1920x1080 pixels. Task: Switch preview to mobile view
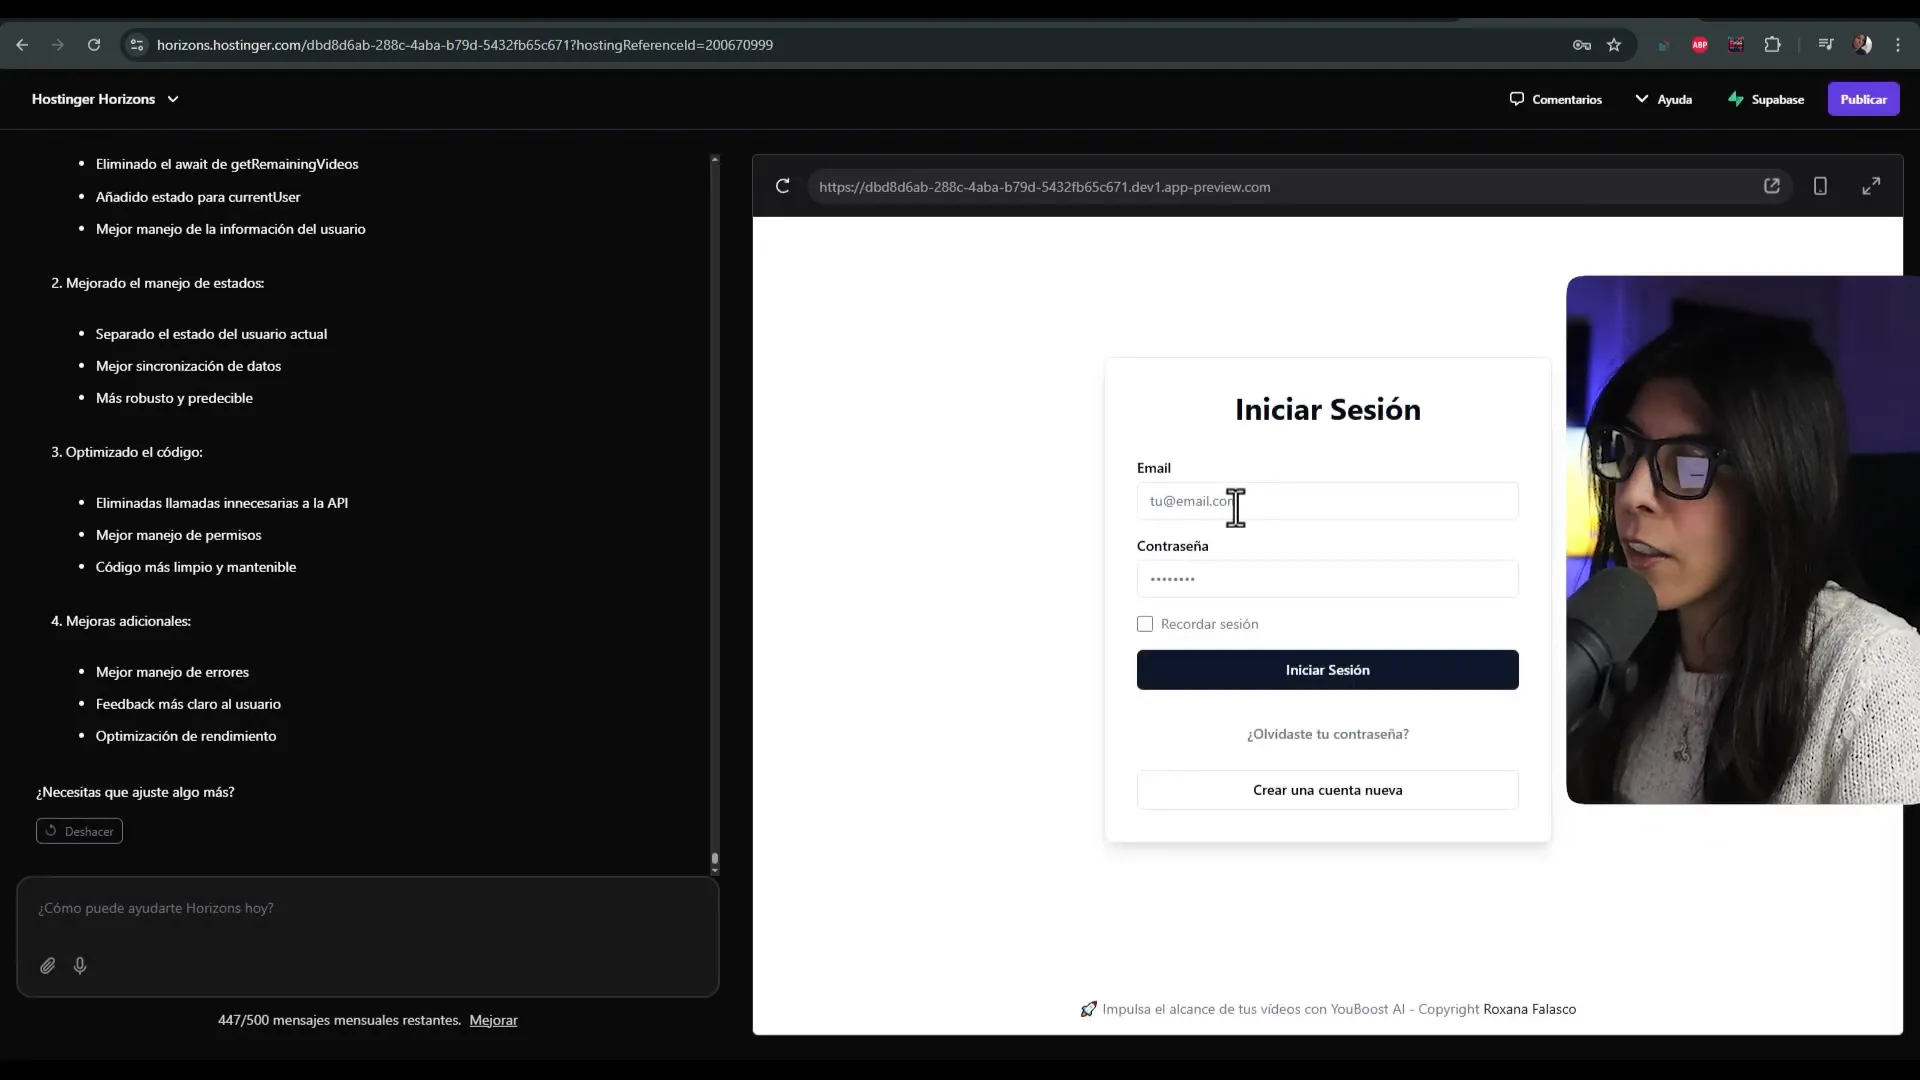pyautogui.click(x=1820, y=186)
